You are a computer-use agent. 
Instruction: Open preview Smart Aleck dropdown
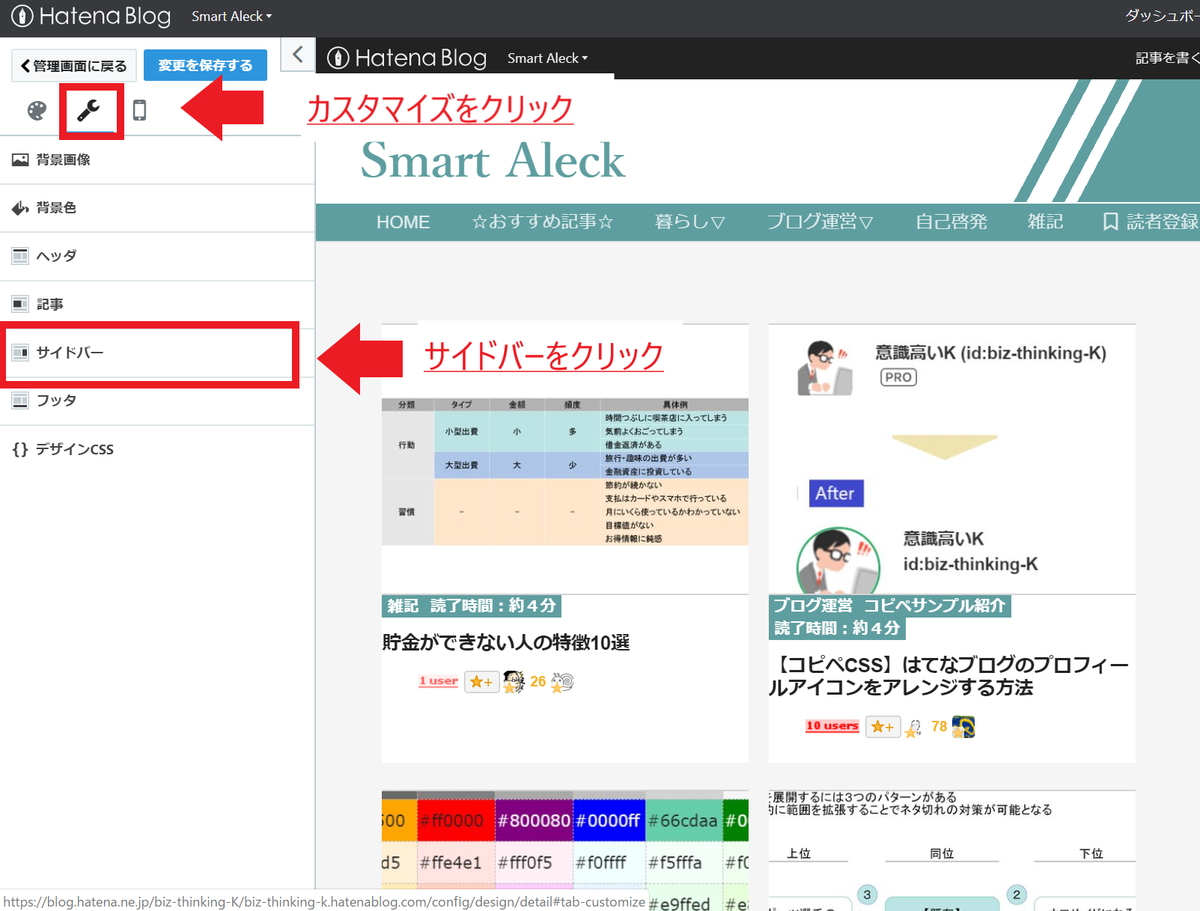548,58
